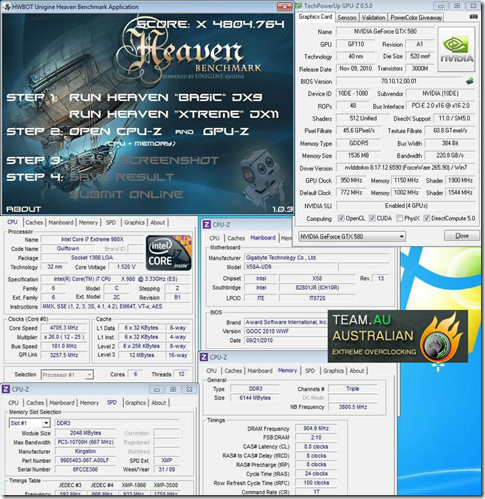The image size is (485, 499).
Task: Click the GPU-Z title bar application icon
Action: point(299,6)
